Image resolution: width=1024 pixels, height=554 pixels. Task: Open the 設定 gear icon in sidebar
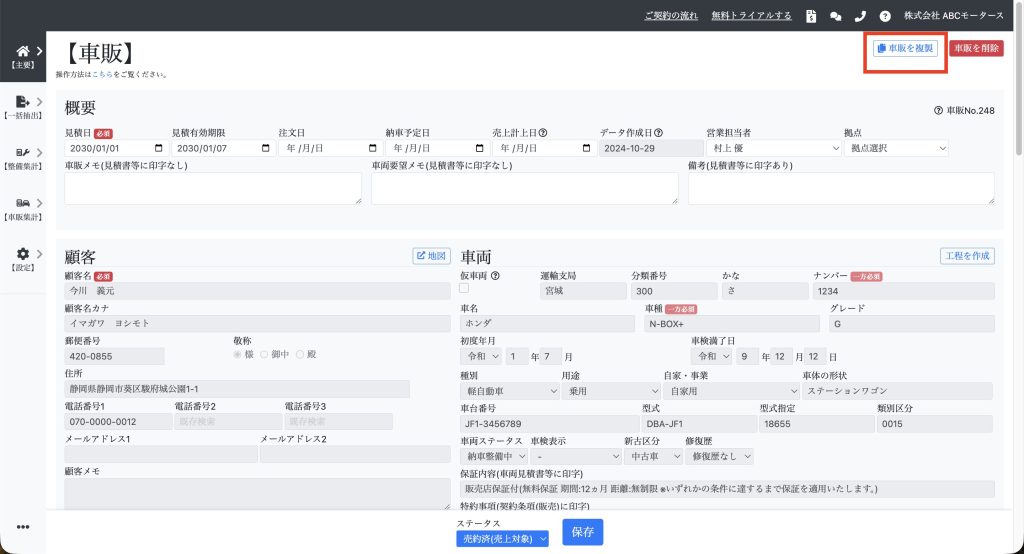click(22, 254)
